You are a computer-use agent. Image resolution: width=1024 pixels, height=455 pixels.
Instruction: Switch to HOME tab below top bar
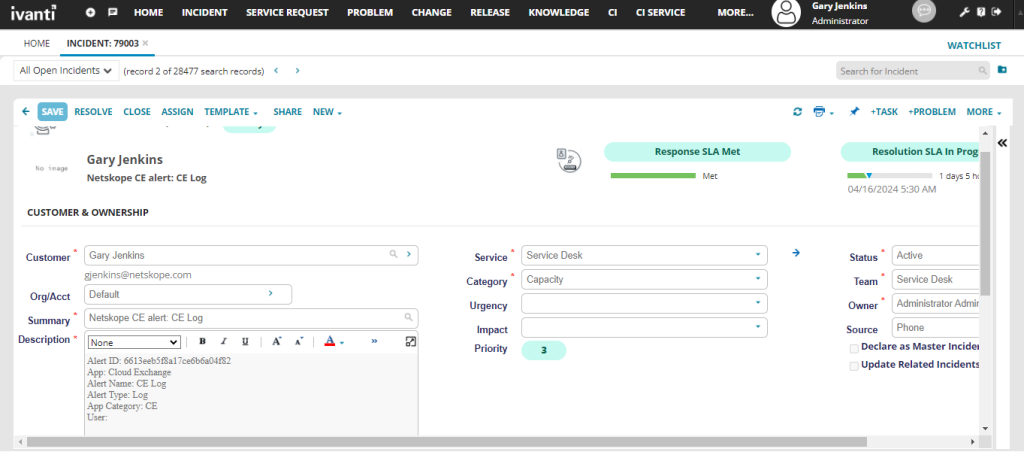pyautogui.click(x=37, y=43)
